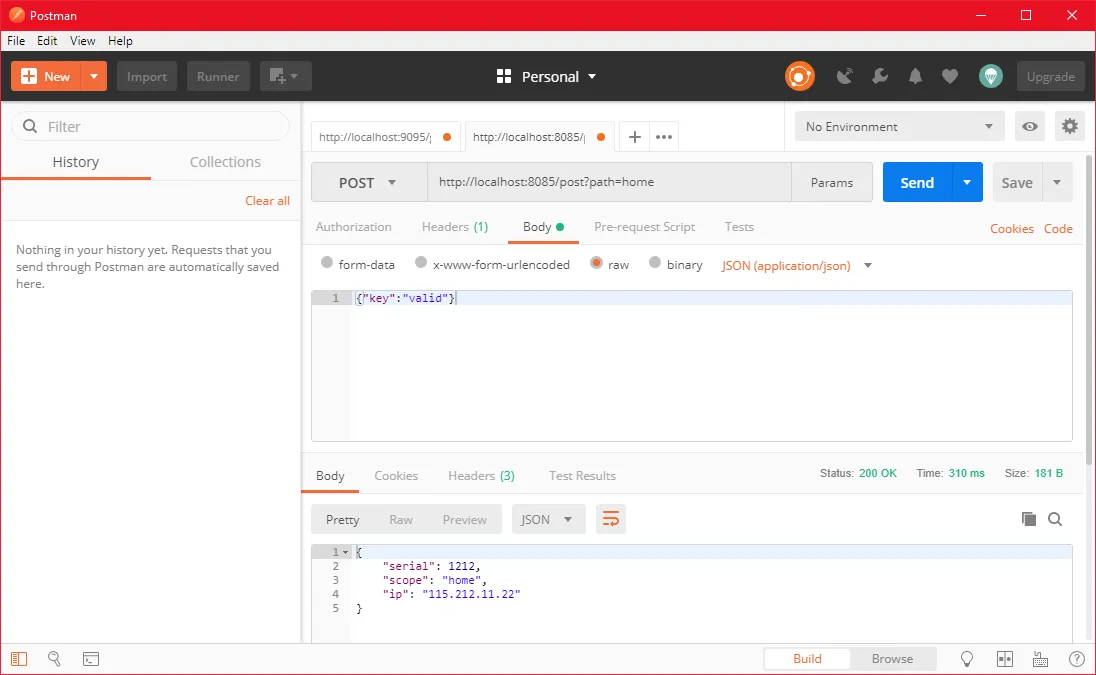Image resolution: width=1096 pixels, height=675 pixels.
Task: Click the Params button
Action: (x=832, y=182)
